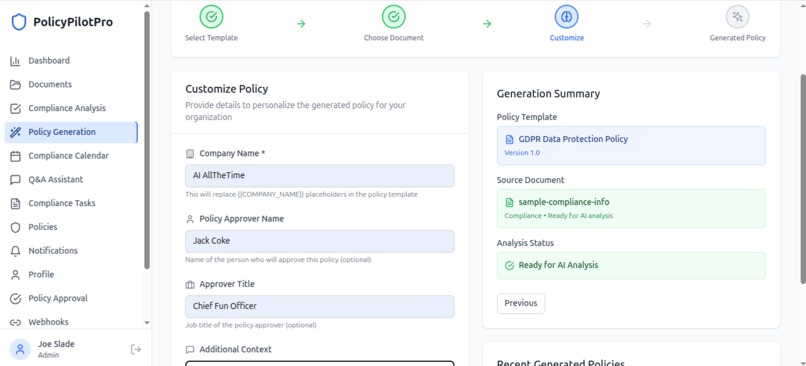This screenshot has width=806, height=366.
Task: Click the Compliance Analysis checkbox icon
Action: click(x=15, y=108)
